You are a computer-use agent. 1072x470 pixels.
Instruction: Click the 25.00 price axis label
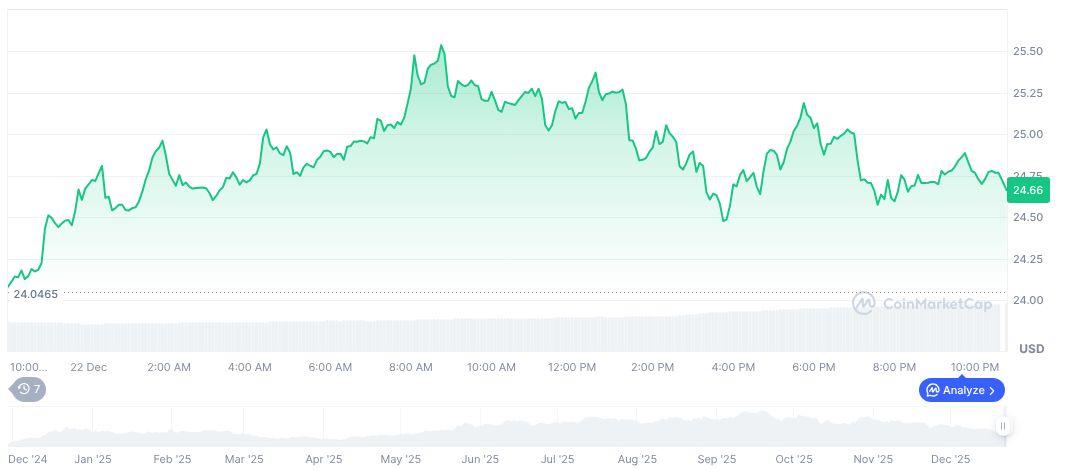(1028, 134)
